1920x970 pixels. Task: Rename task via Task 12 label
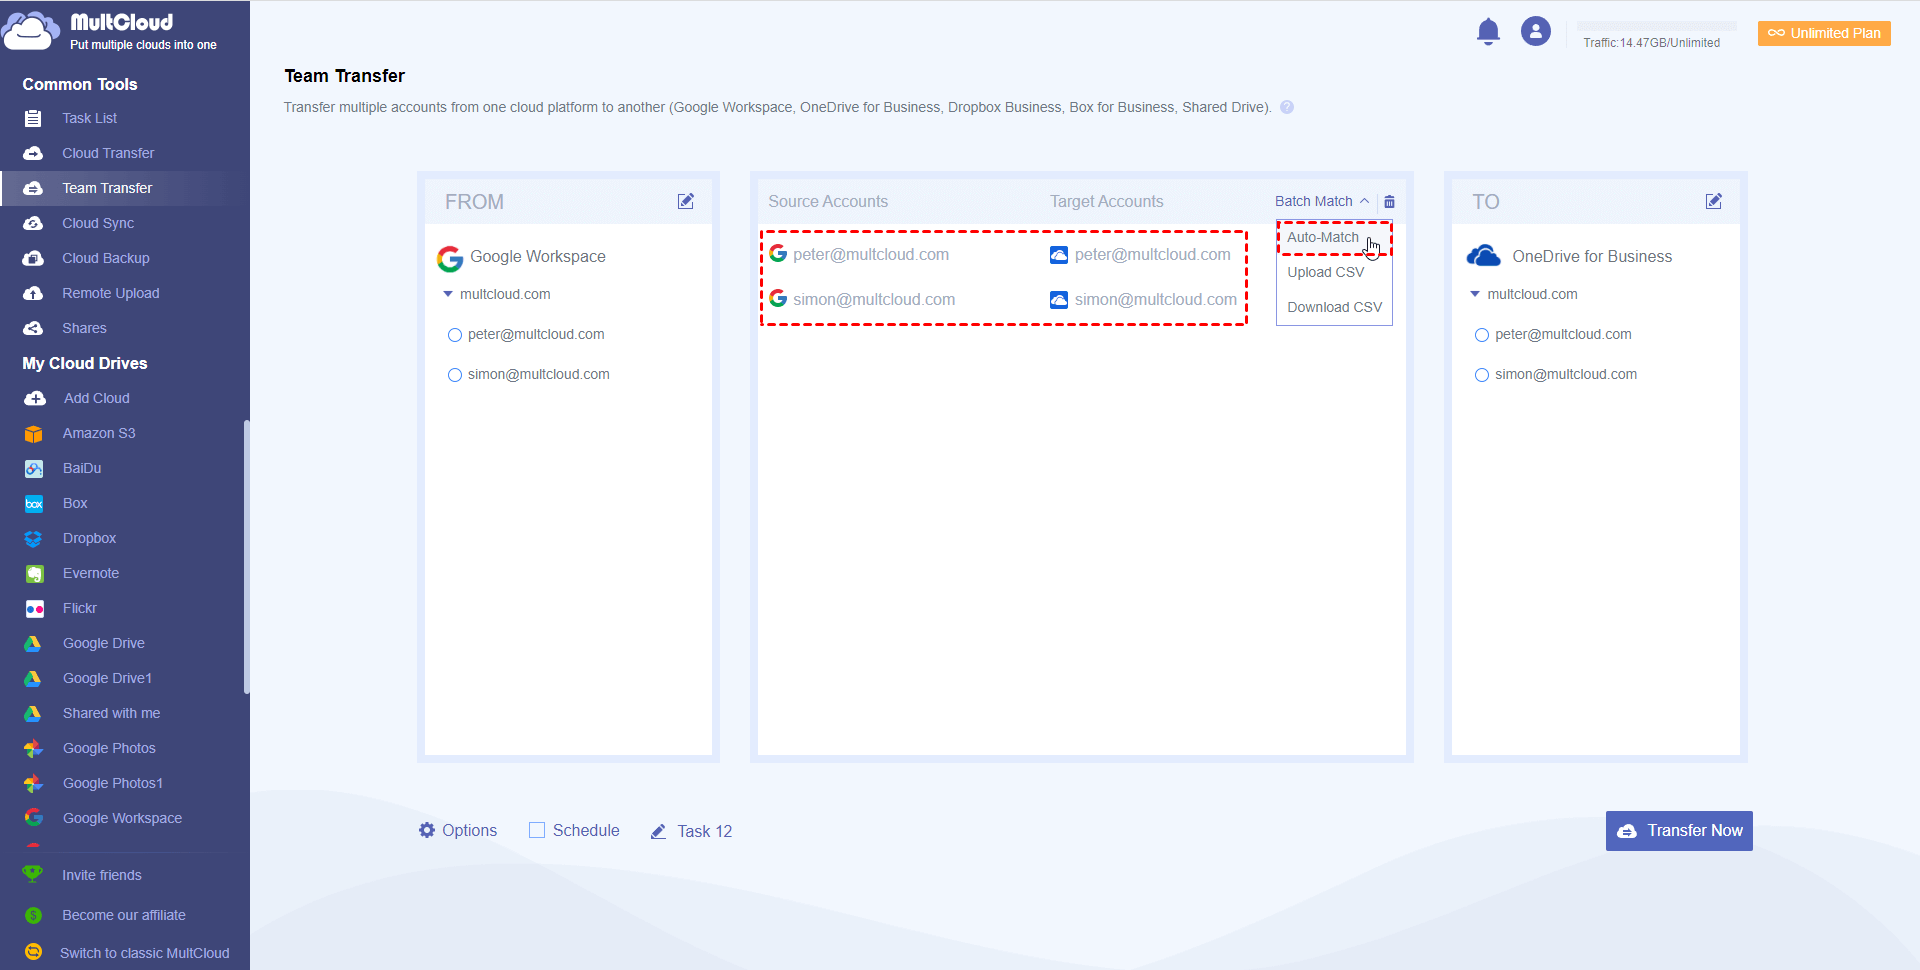[x=705, y=831]
